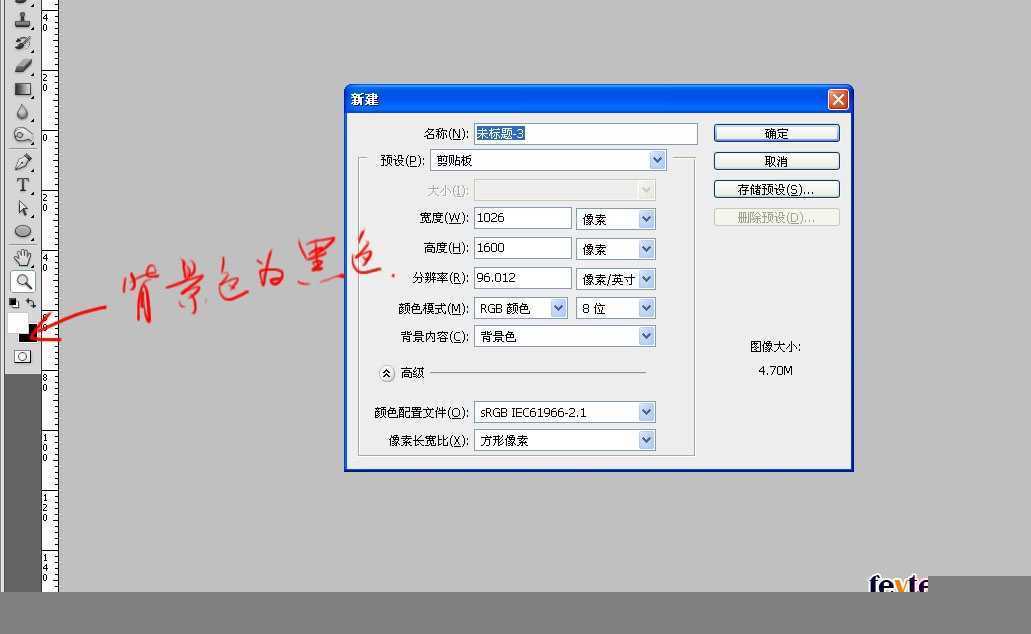
Task: Confirm the new document with 确定
Action: point(776,132)
